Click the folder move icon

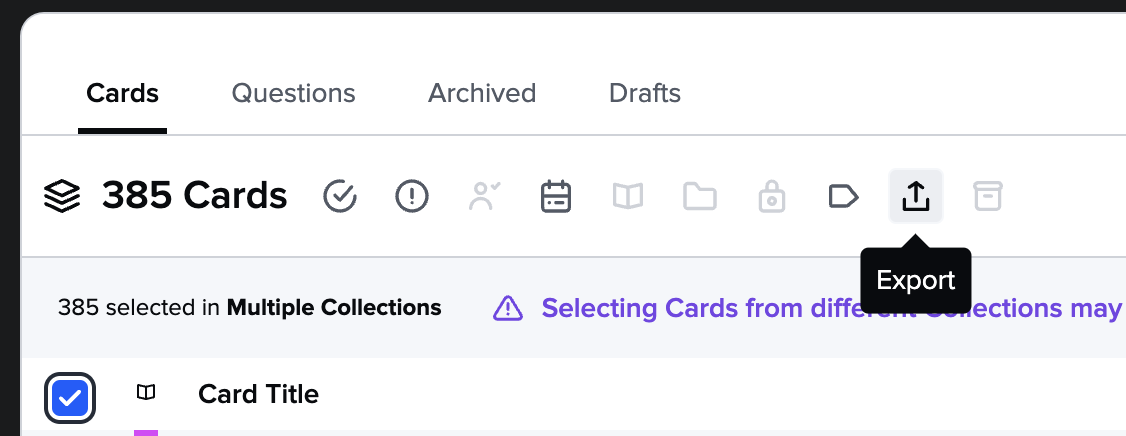click(x=700, y=196)
